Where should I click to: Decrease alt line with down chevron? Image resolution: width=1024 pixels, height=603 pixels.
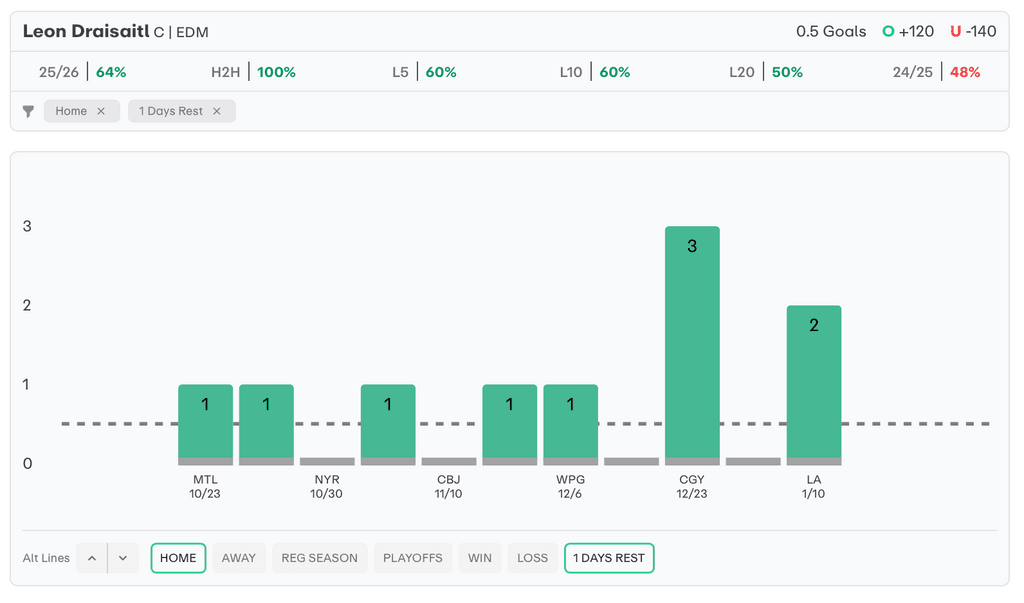(x=122, y=558)
